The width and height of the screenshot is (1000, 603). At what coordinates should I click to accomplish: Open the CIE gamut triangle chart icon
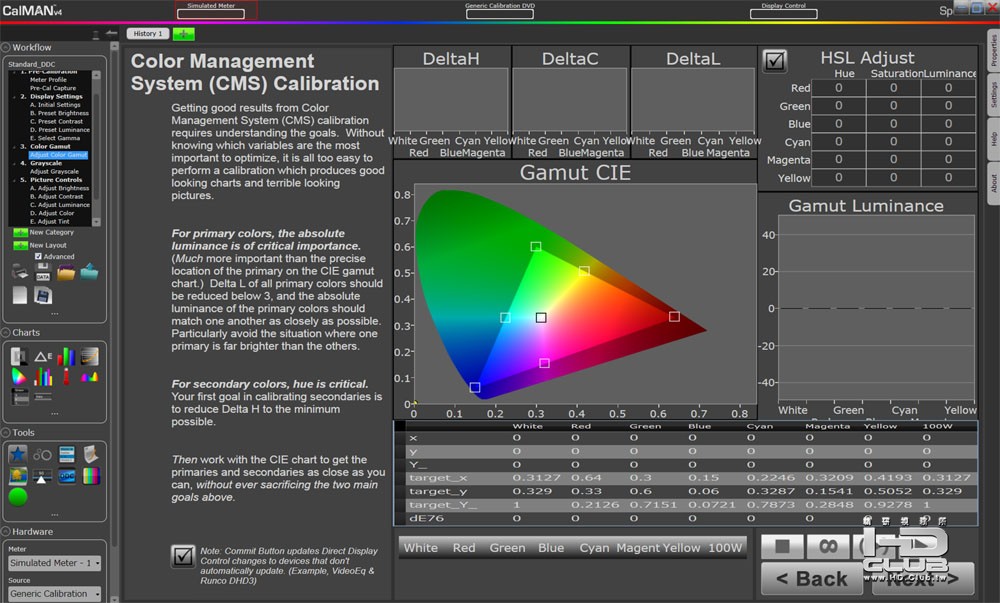click(19, 377)
